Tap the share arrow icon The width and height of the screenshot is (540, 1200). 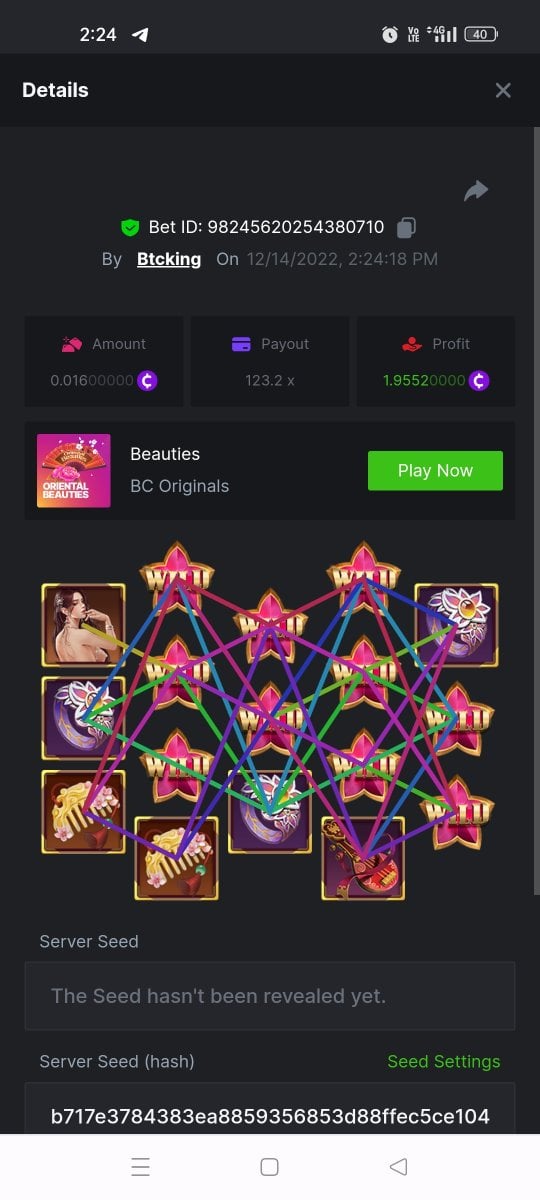point(476,191)
